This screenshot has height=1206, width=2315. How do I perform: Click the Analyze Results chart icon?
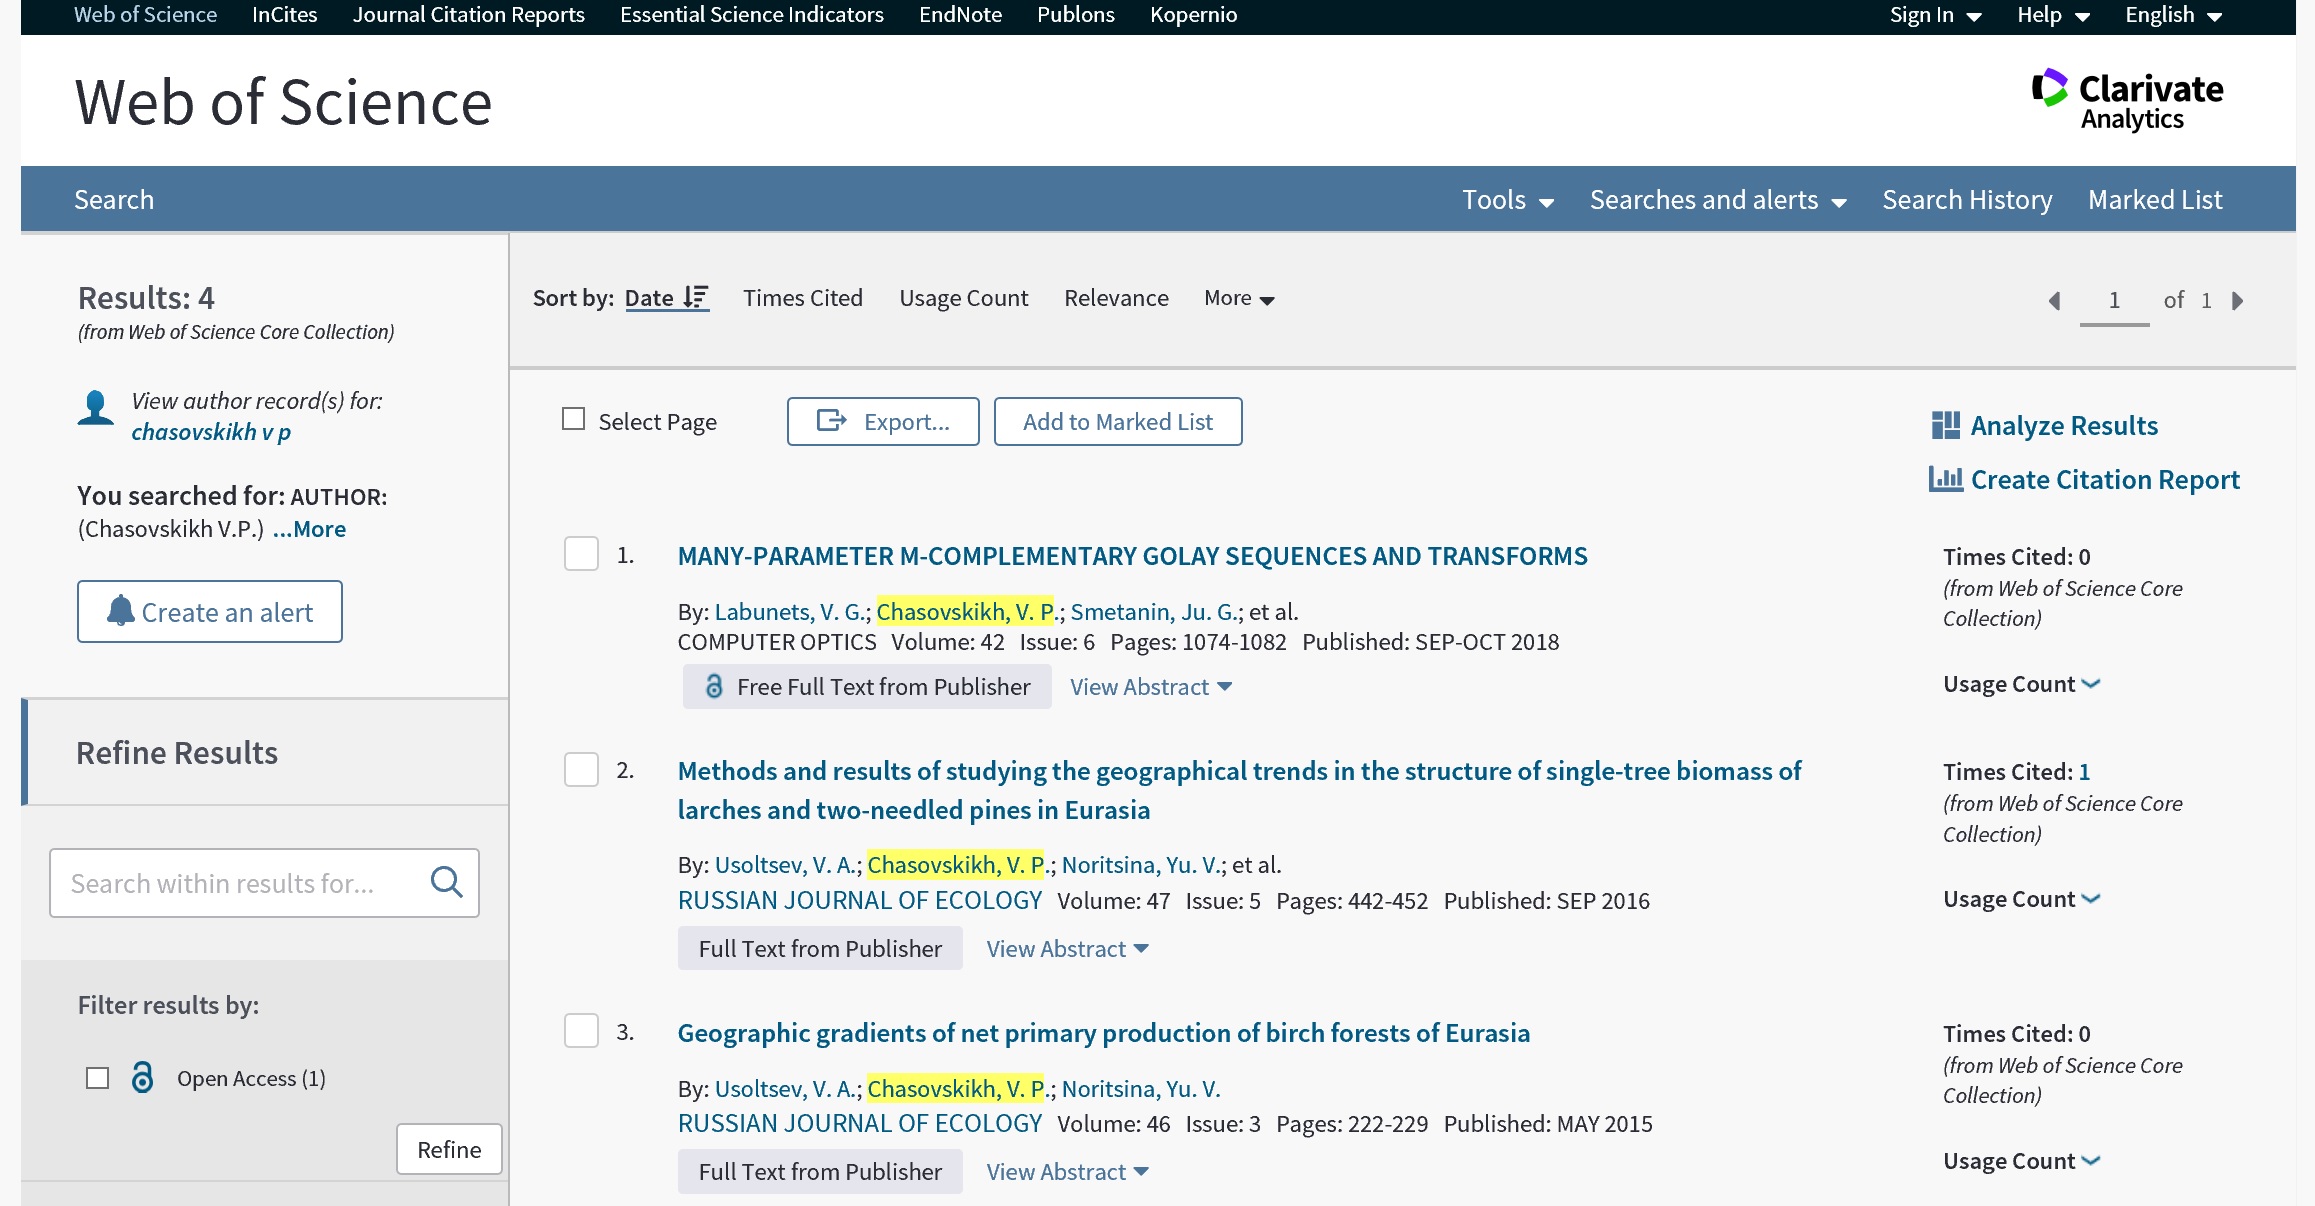[x=1945, y=426]
